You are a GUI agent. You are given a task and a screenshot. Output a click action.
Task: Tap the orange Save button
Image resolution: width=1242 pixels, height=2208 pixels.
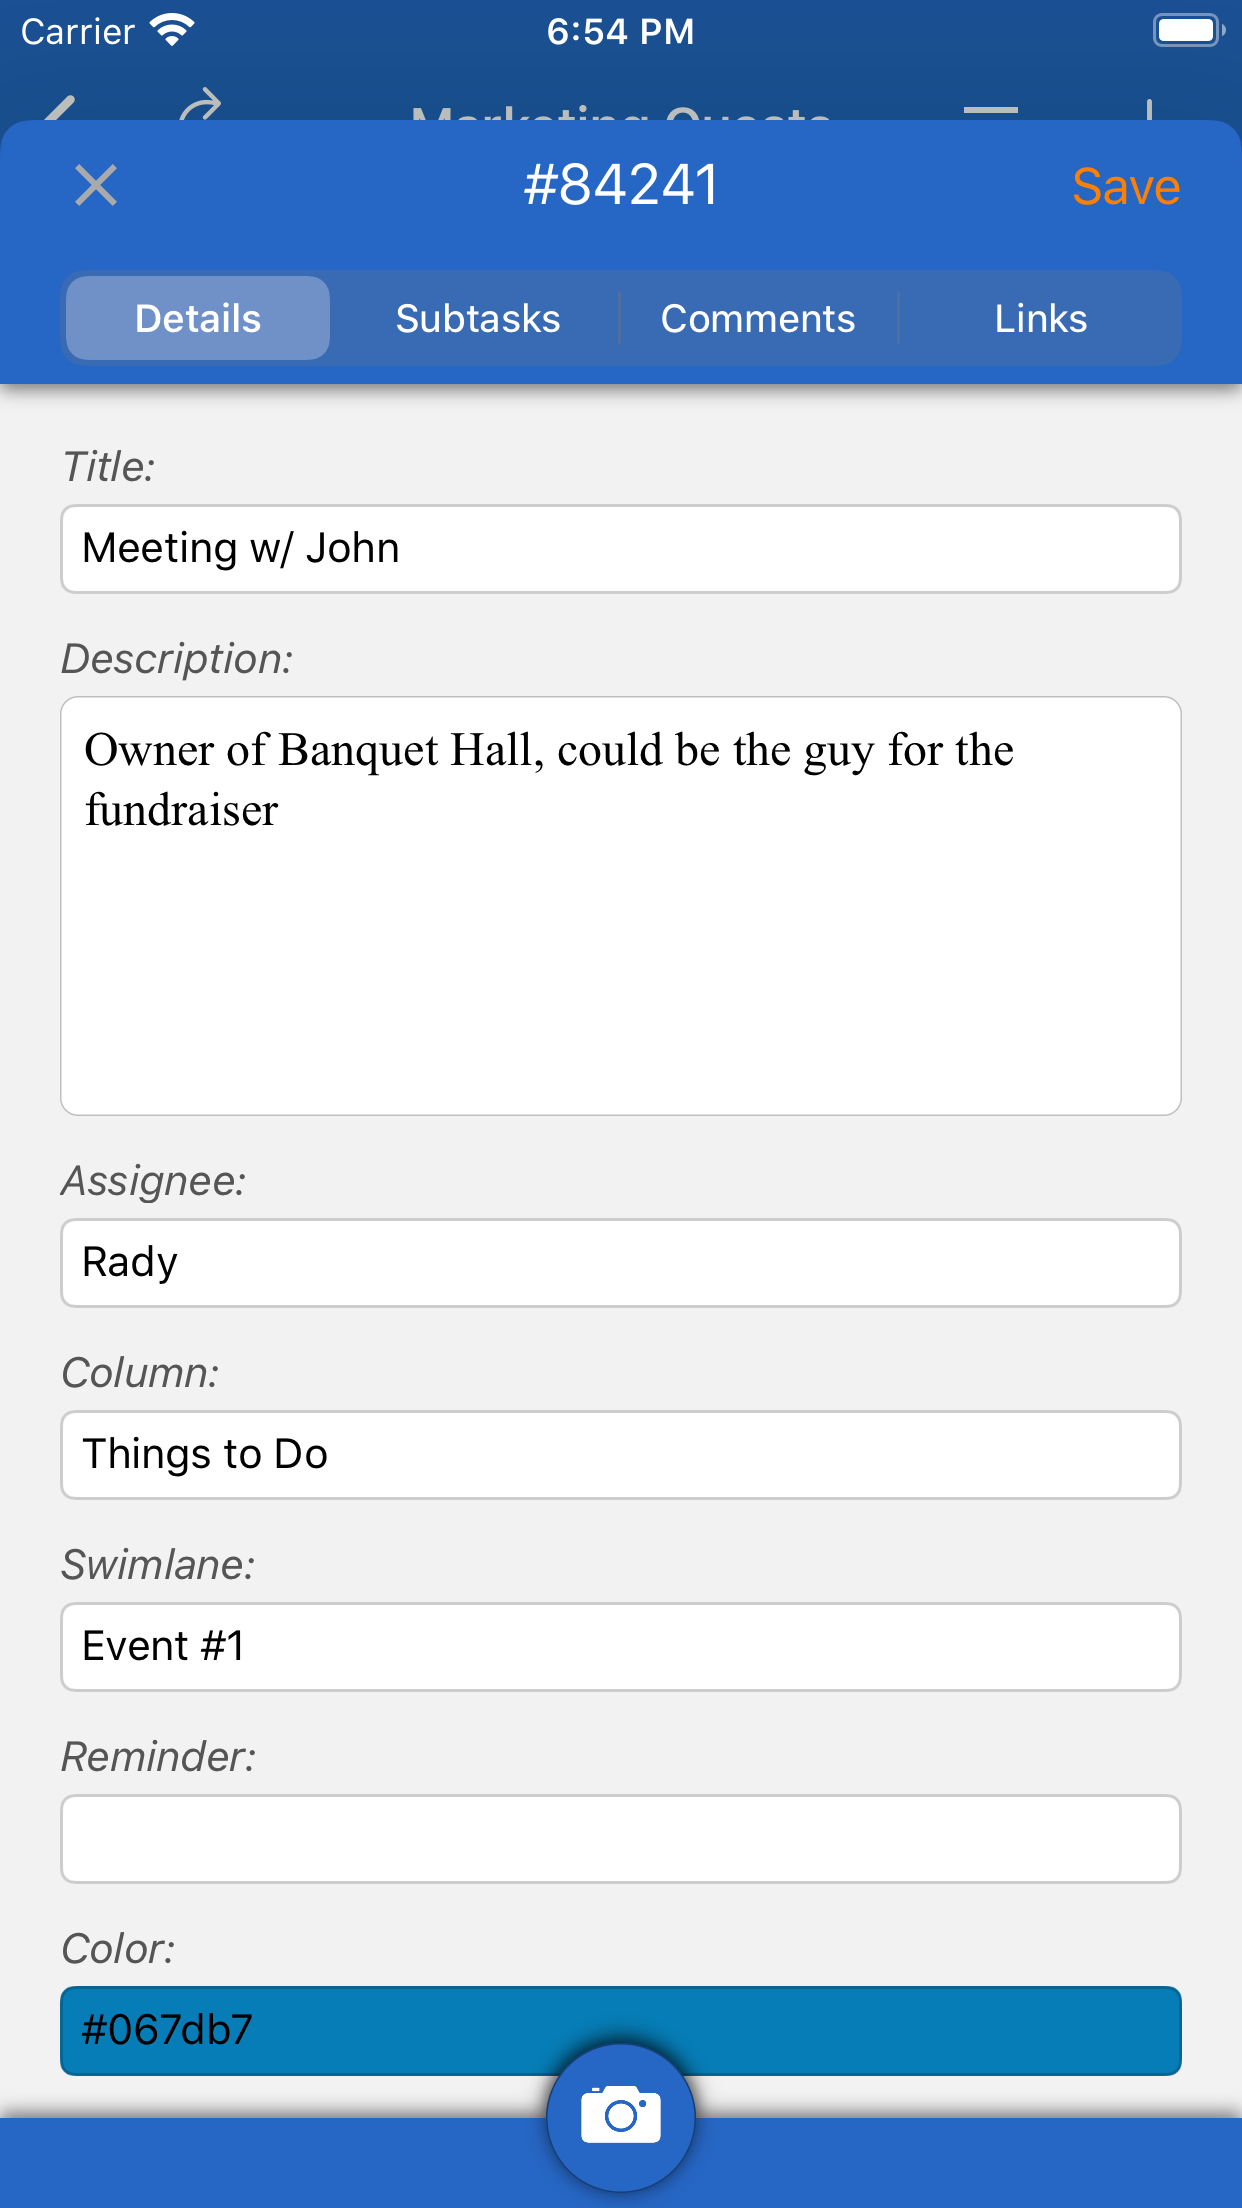[x=1125, y=187]
